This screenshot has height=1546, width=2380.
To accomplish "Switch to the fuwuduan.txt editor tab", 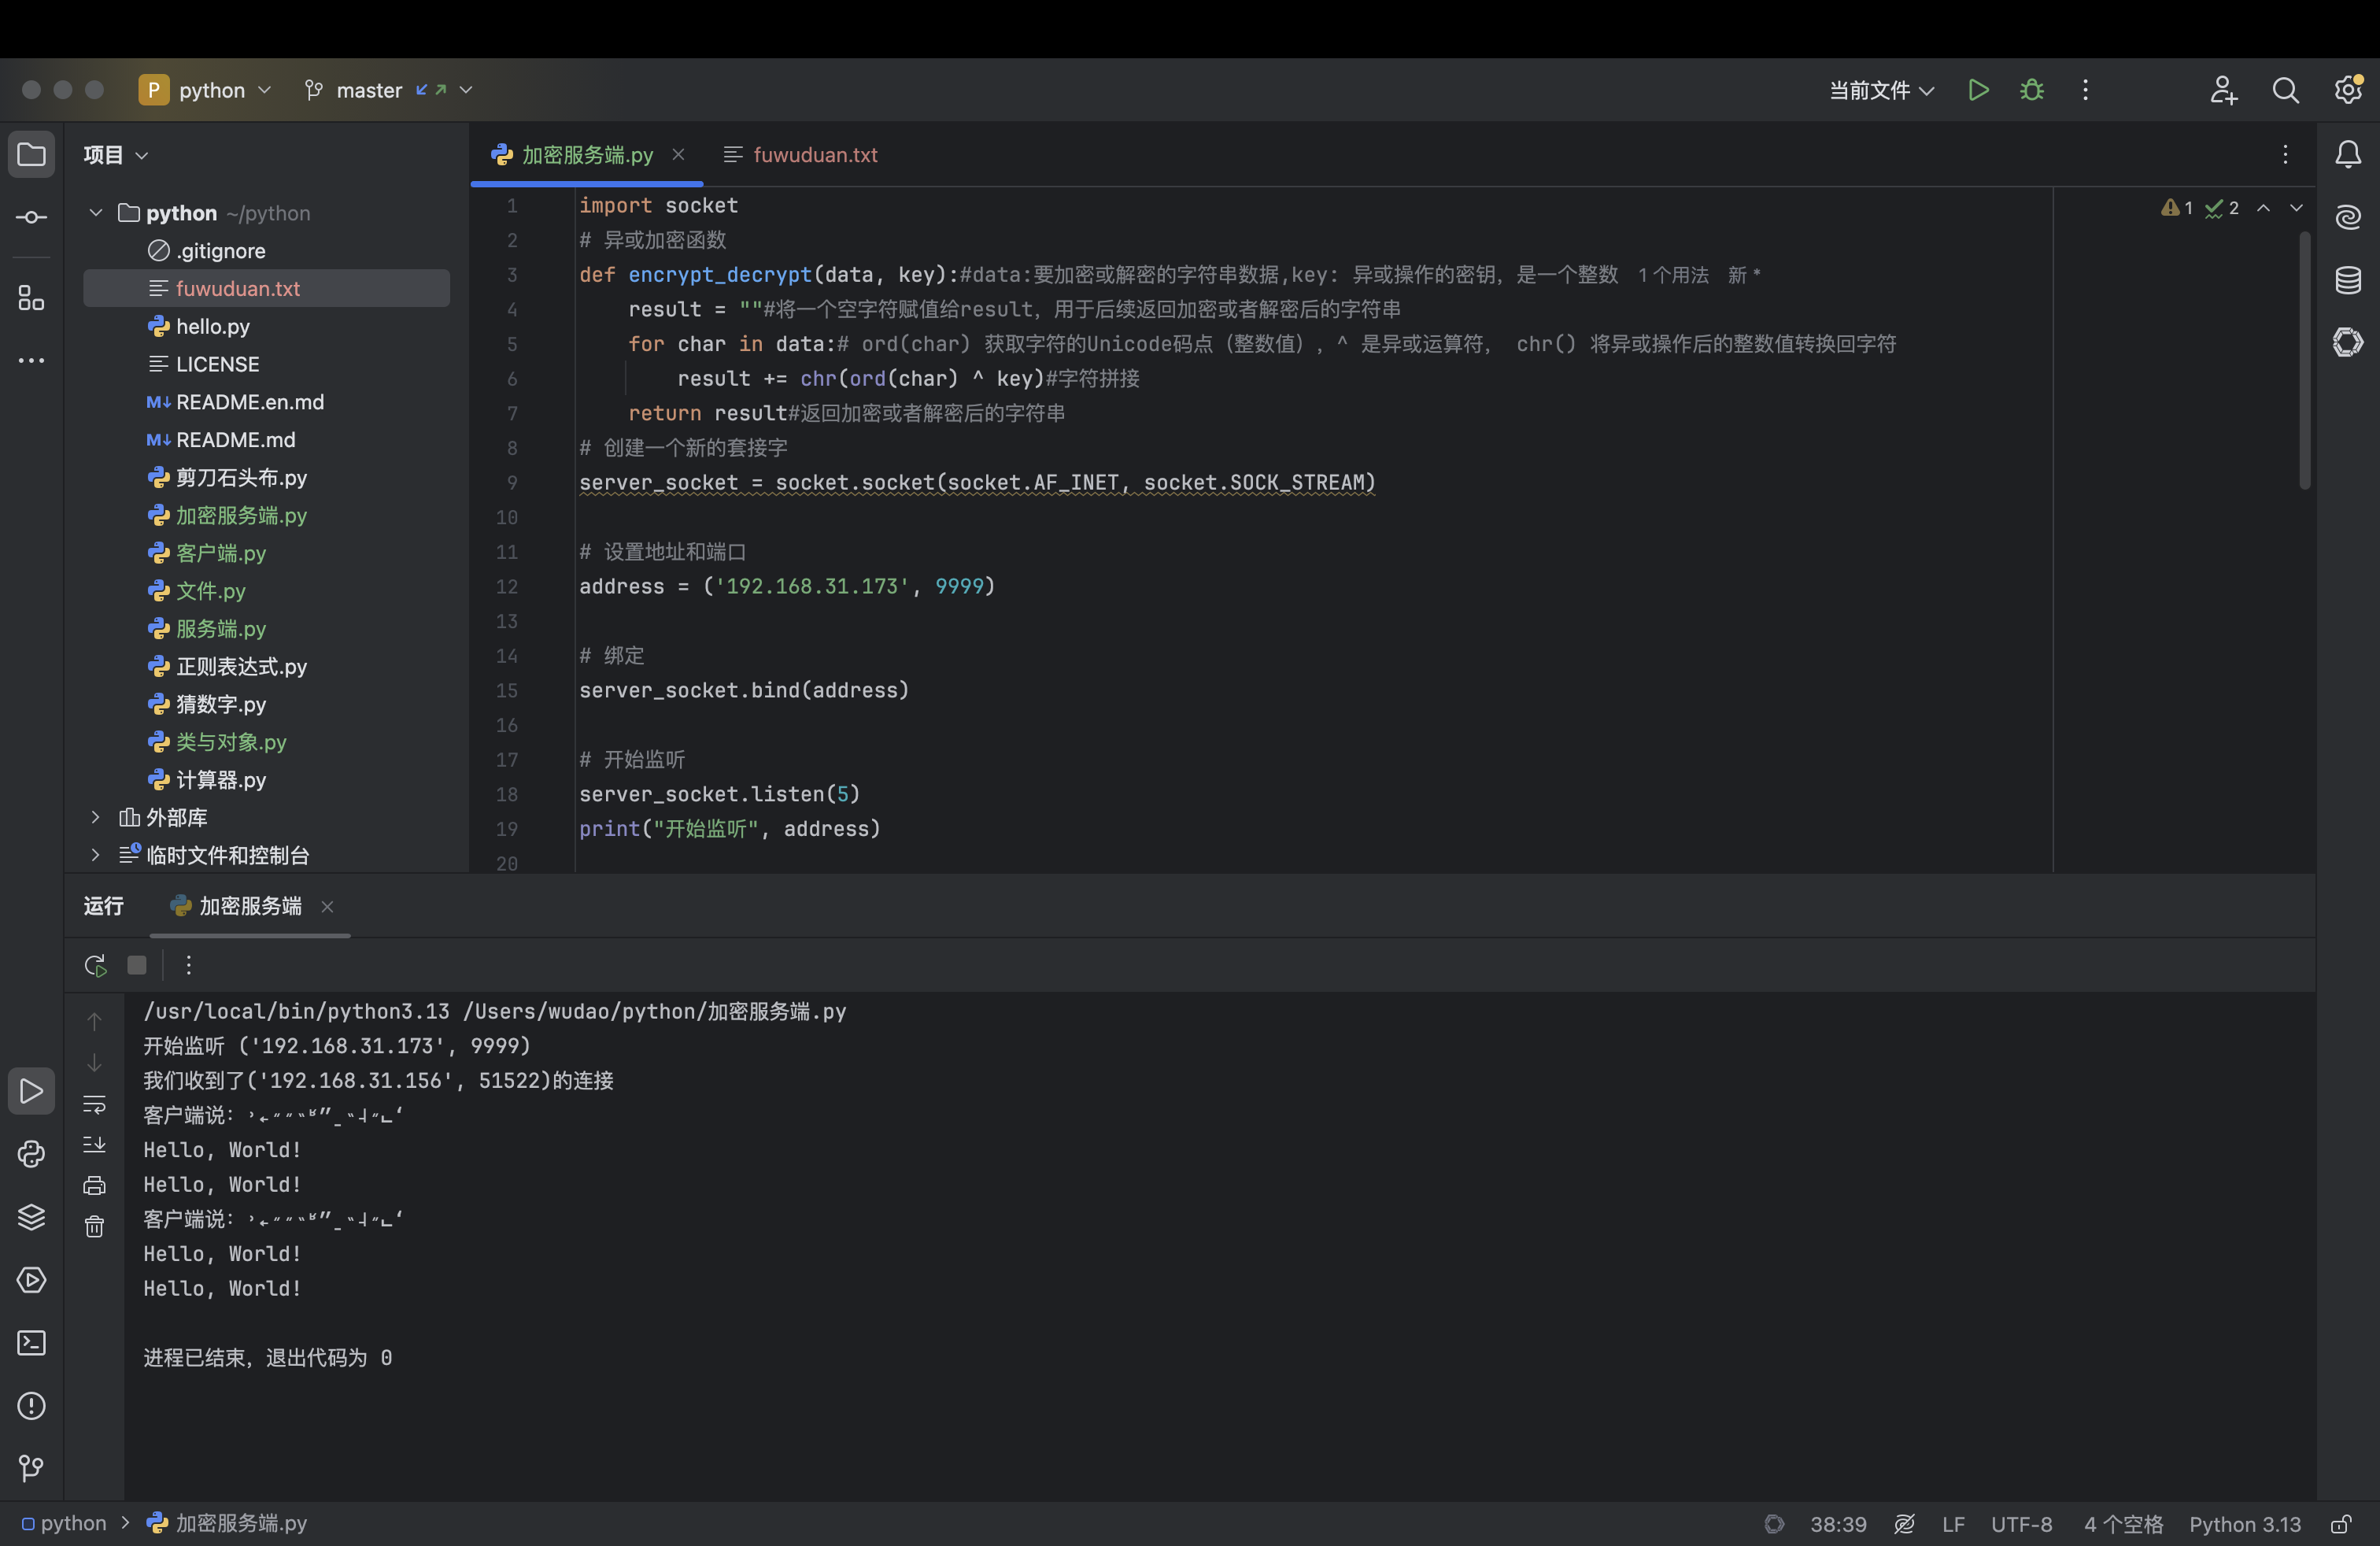I will coord(814,155).
